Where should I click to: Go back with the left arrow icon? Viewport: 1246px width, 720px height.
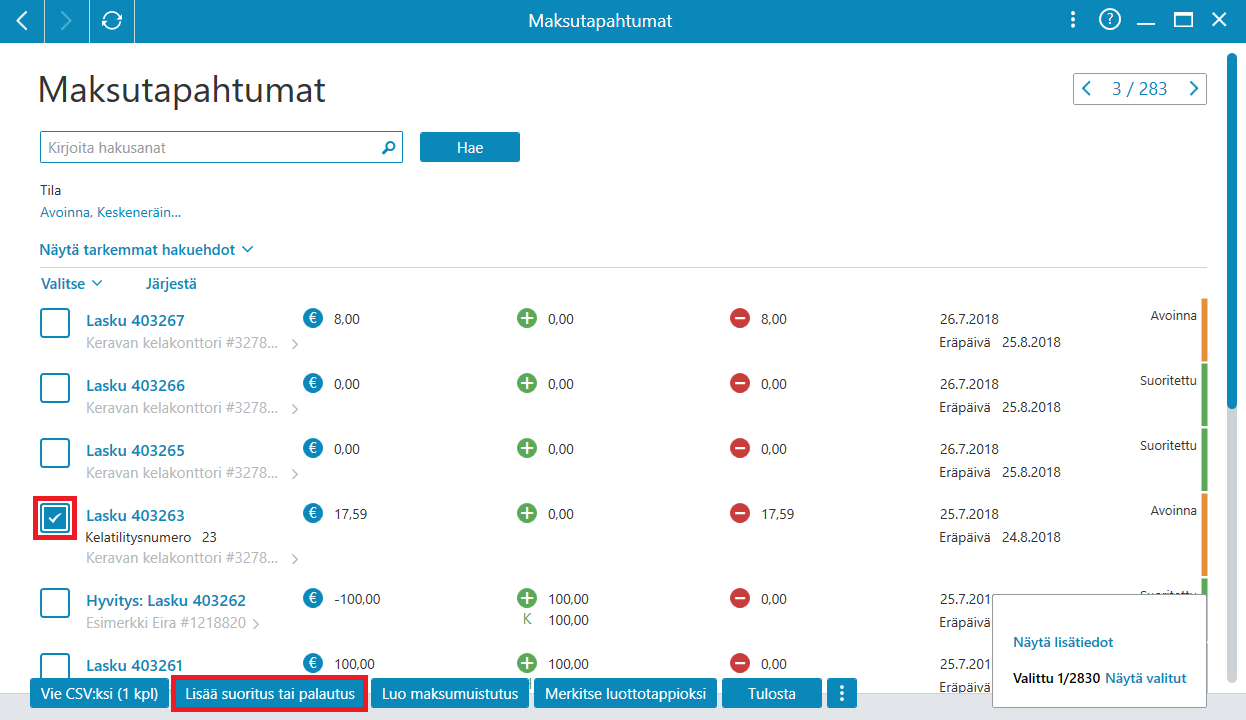coord(22,20)
